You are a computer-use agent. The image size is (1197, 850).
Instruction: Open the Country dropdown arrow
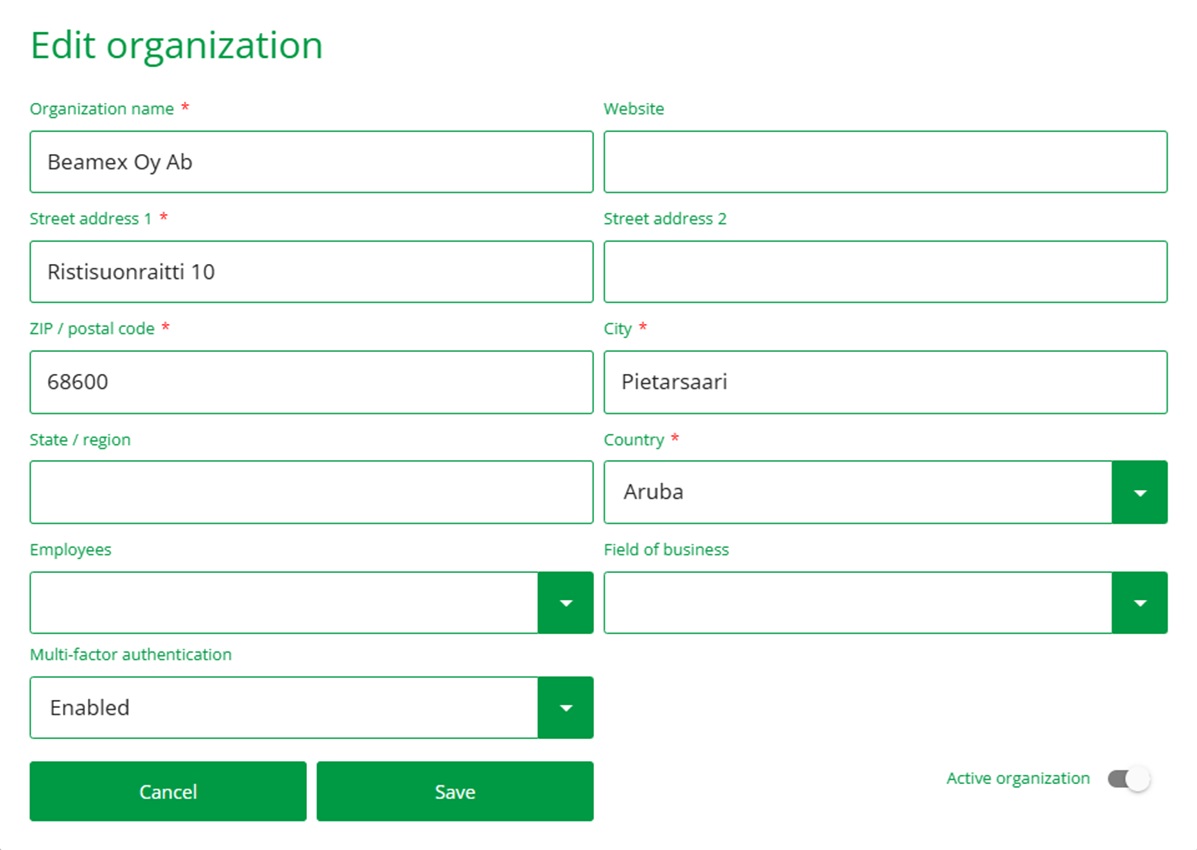pos(1140,492)
